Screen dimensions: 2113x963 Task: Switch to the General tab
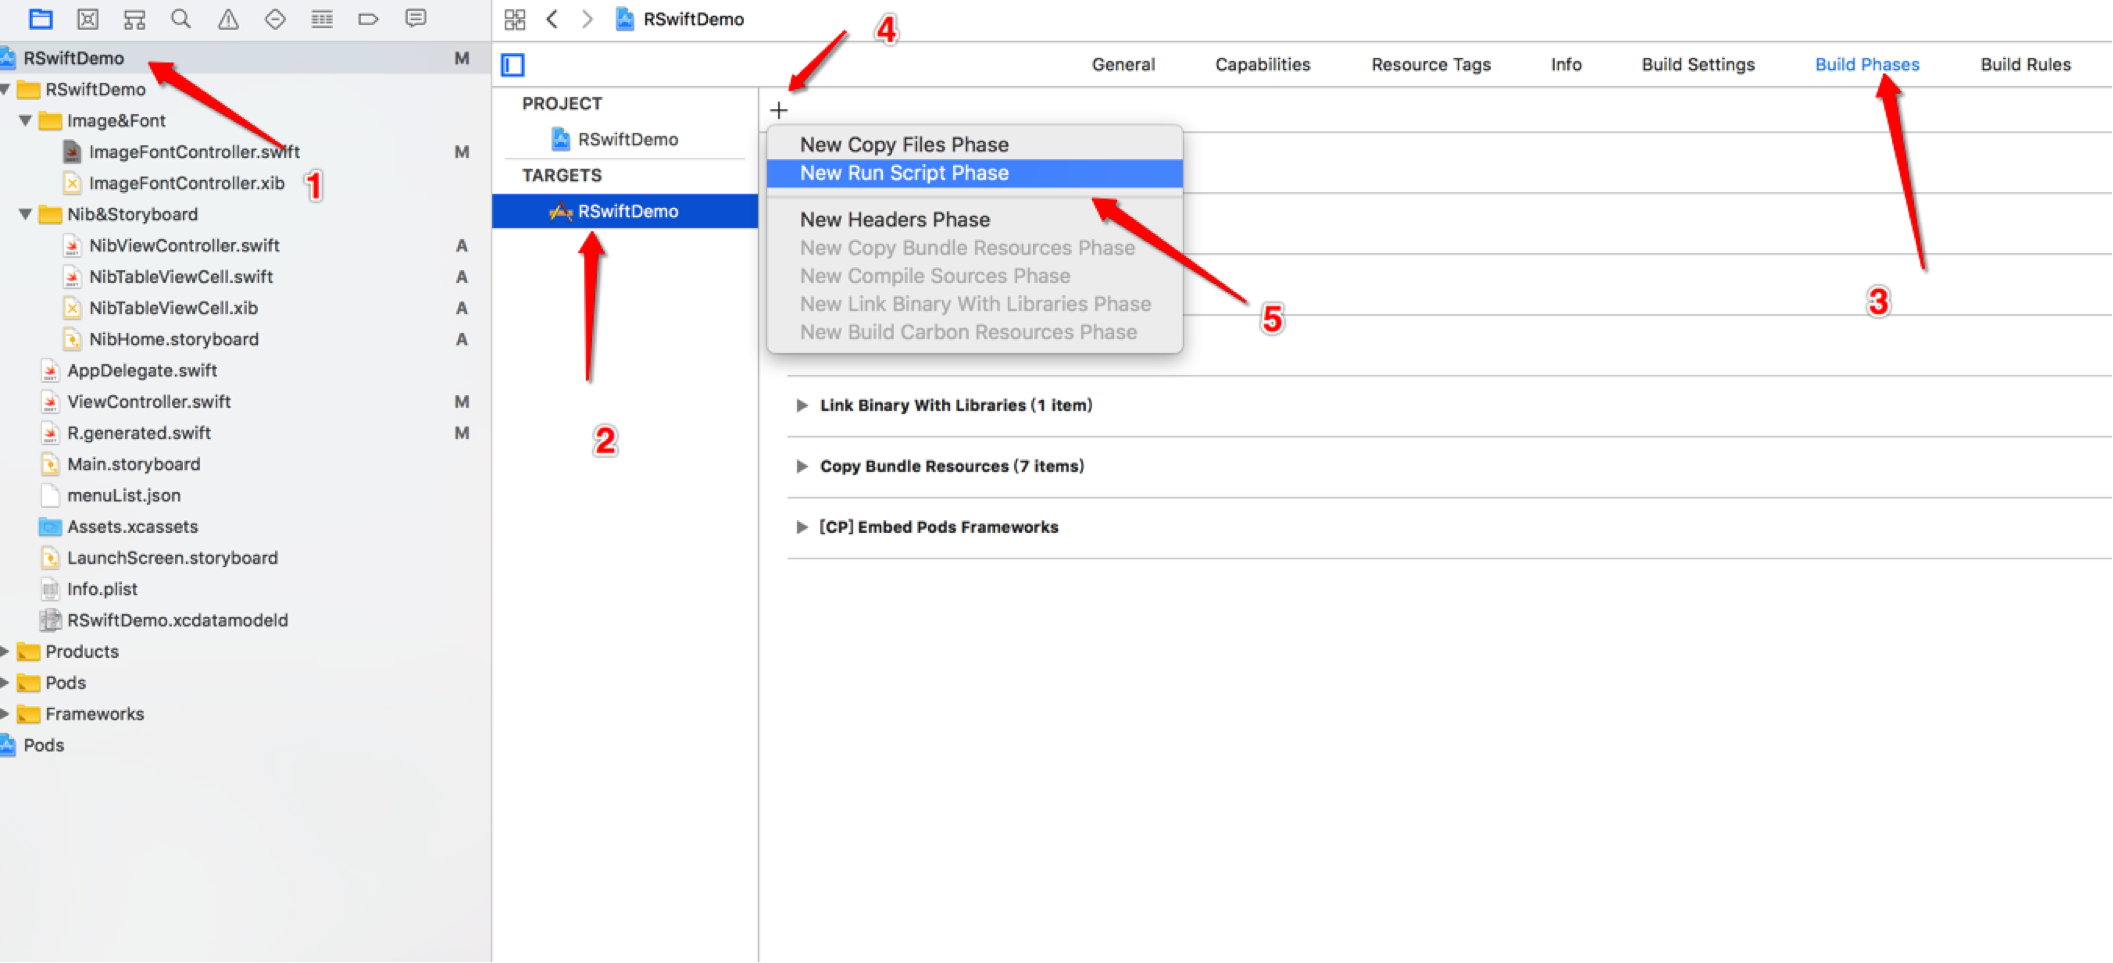pos(1123,64)
